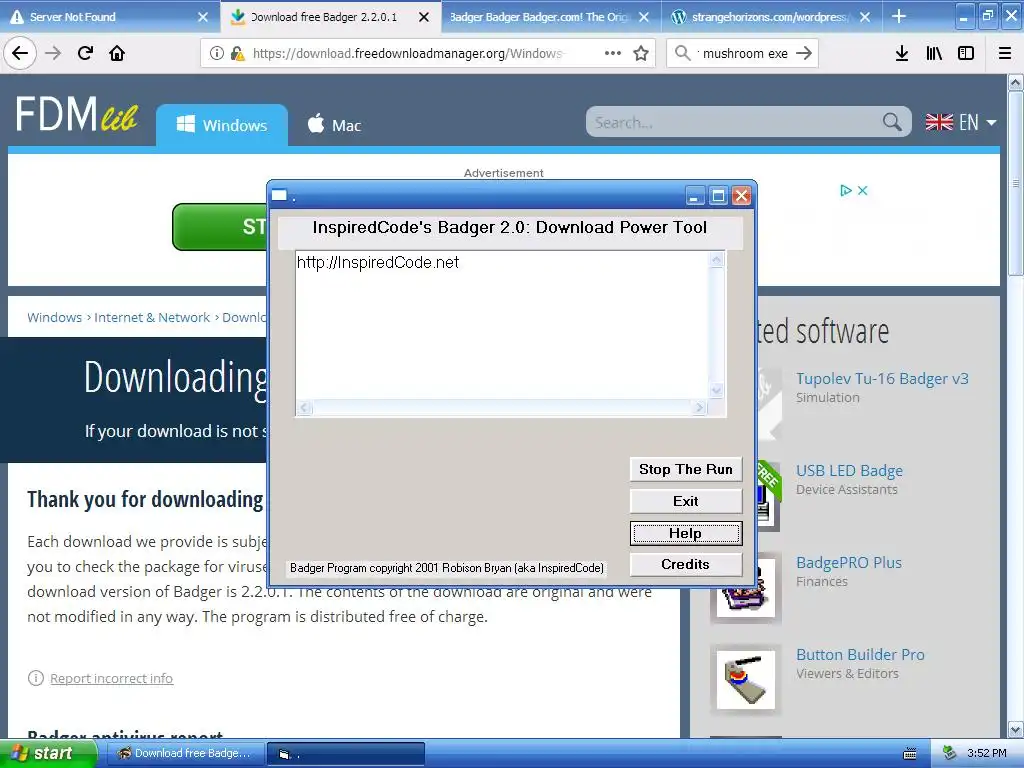The height and width of the screenshot is (768, 1024).
Task: Click the magnifier icon in FDM search box
Action: click(892, 121)
